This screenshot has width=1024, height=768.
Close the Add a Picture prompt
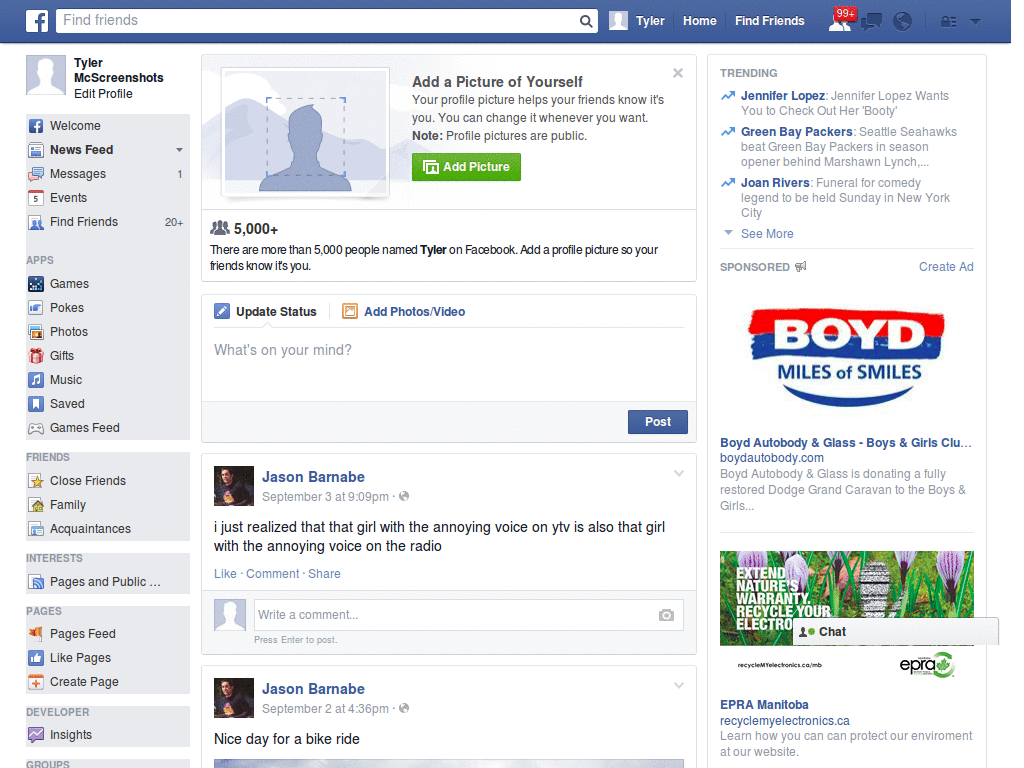[678, 73]
